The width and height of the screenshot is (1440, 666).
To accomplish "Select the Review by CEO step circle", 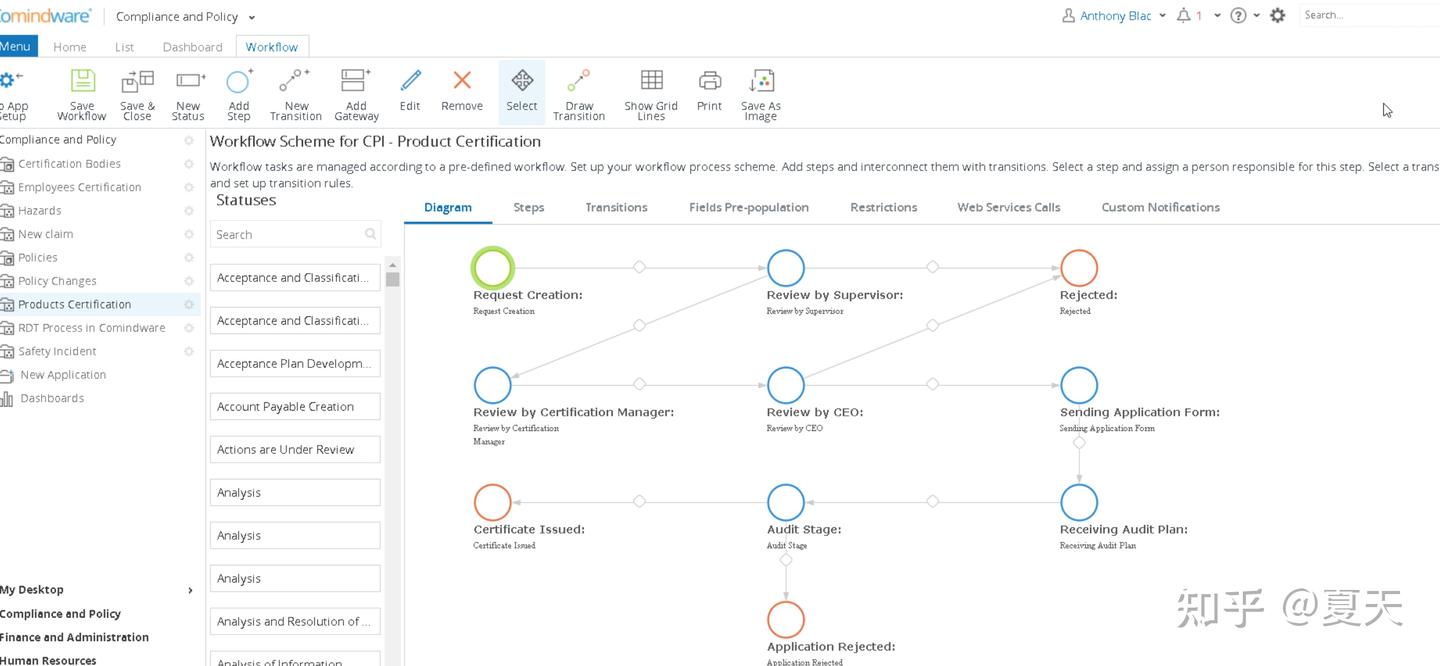I will tap(786, 385).
